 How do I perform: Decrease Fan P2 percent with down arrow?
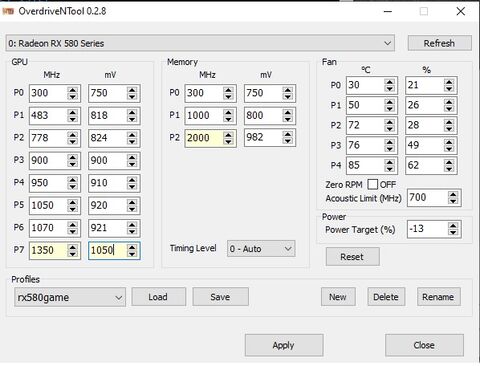click(449, 129)
